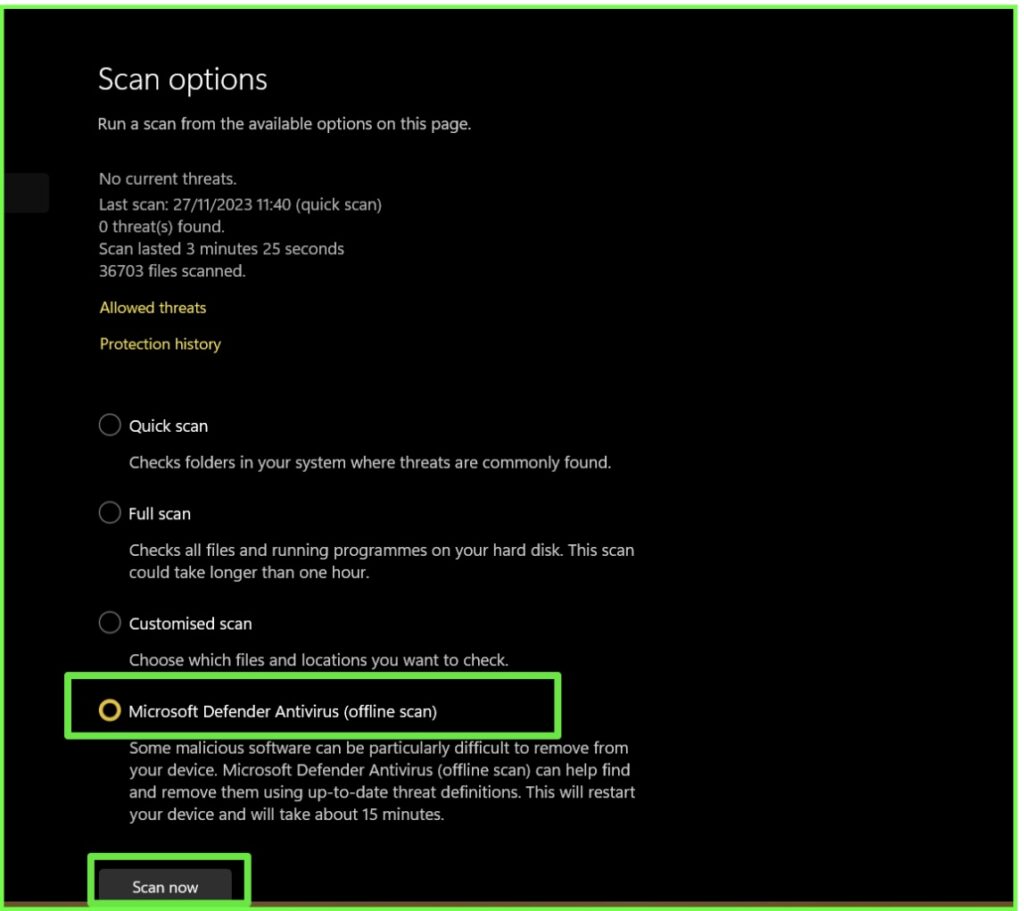The image size is (1024, 911).
Task: Select Microsoft Defender Antivirus (offline scan)
Action: pos(109,710)
